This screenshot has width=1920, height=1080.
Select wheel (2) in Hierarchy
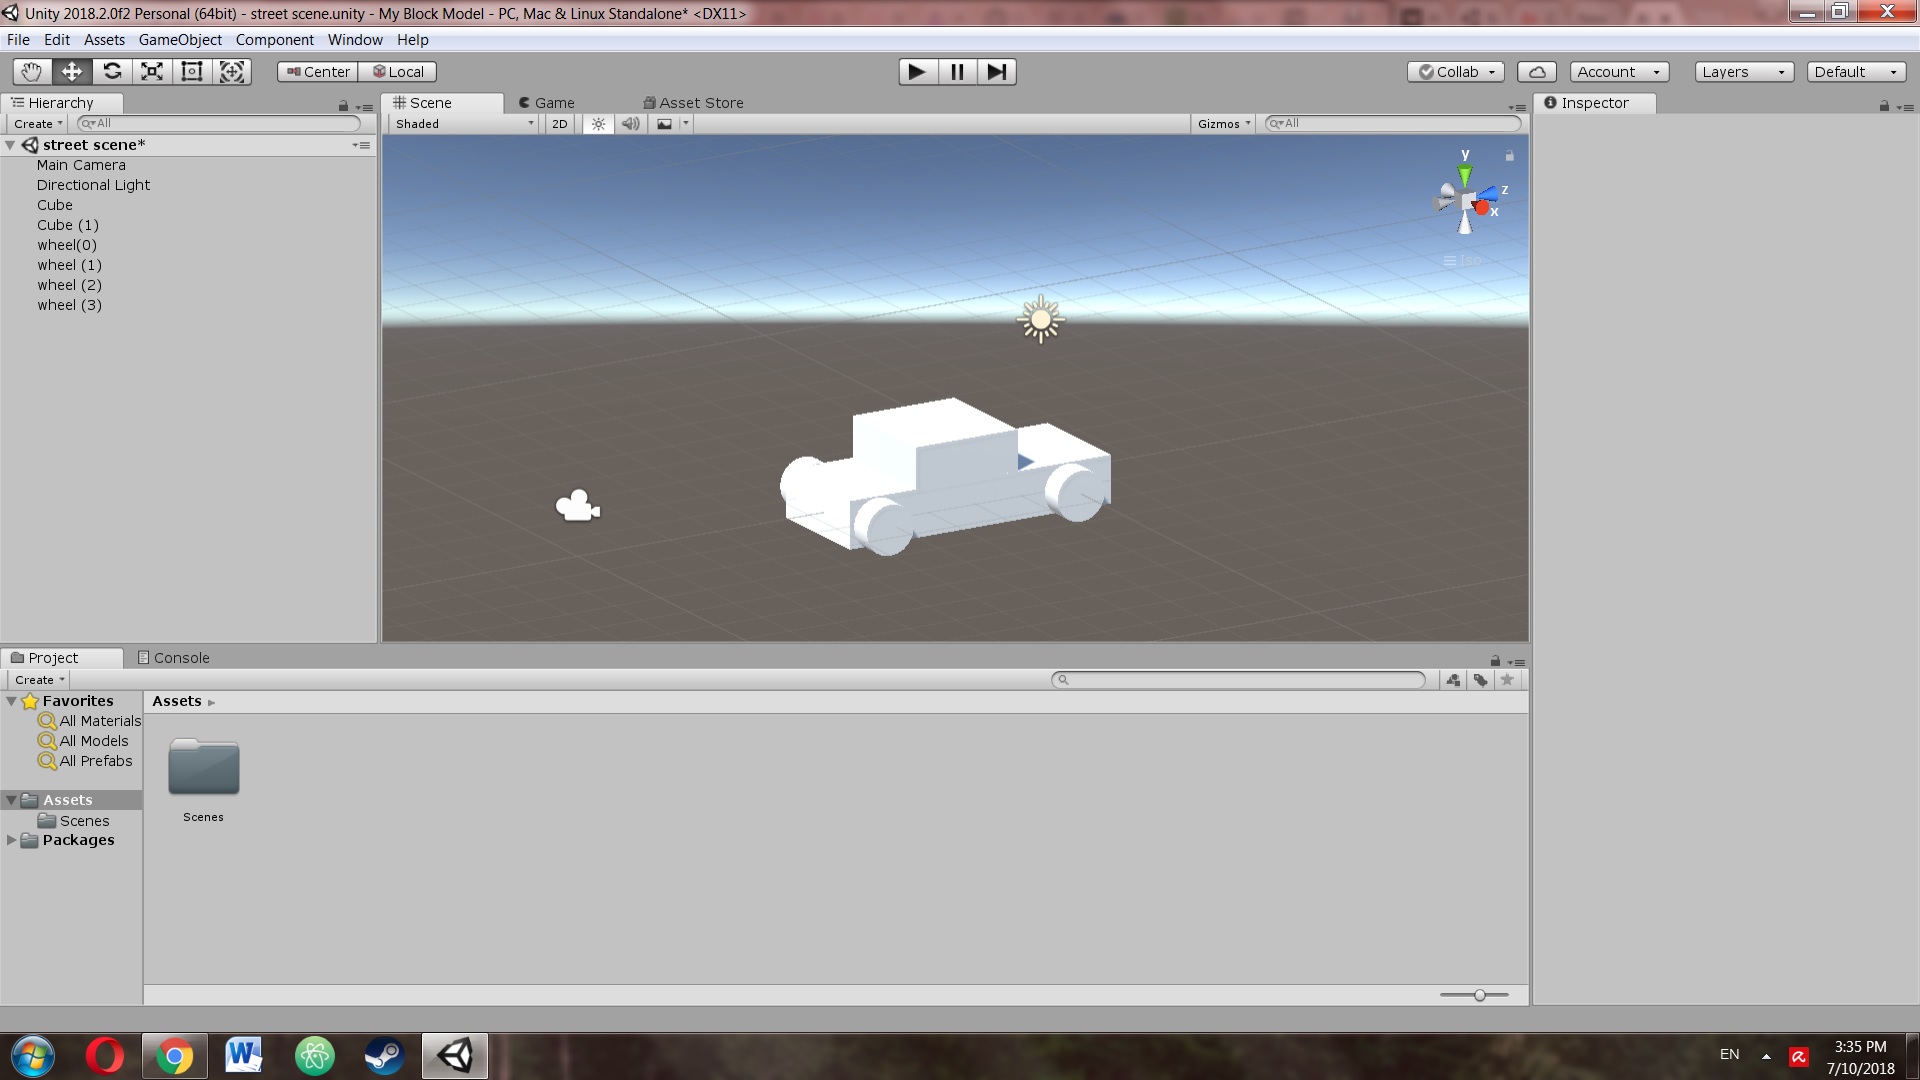69,285
